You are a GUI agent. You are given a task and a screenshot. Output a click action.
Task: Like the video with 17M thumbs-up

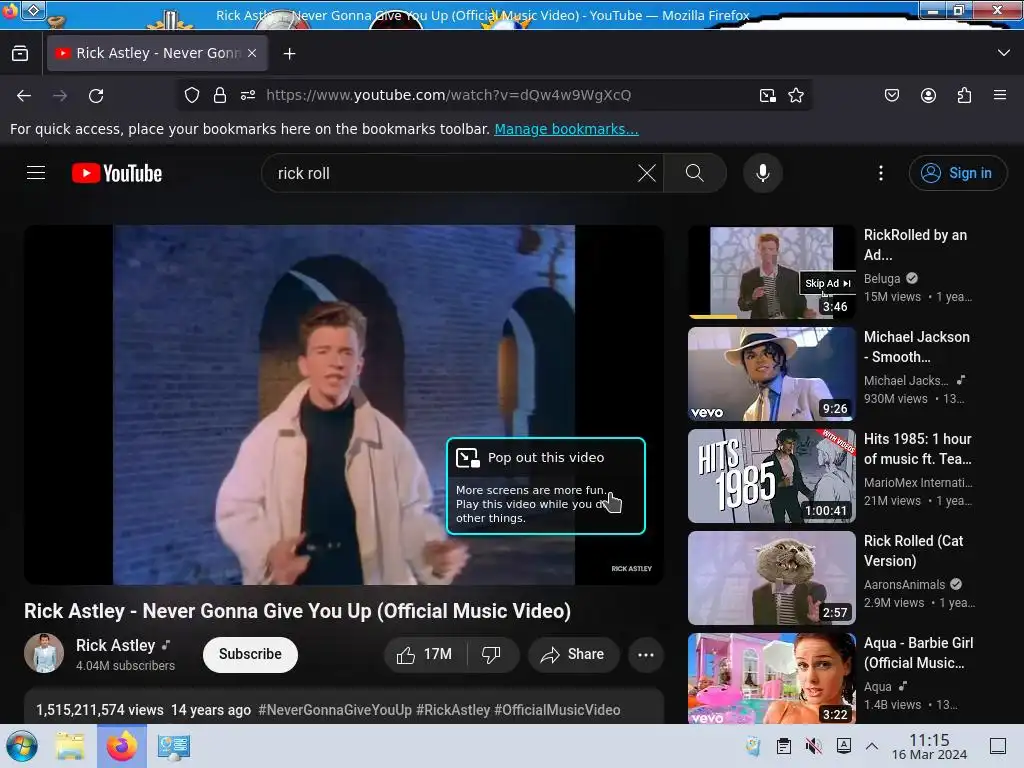[x=425, y=654]
